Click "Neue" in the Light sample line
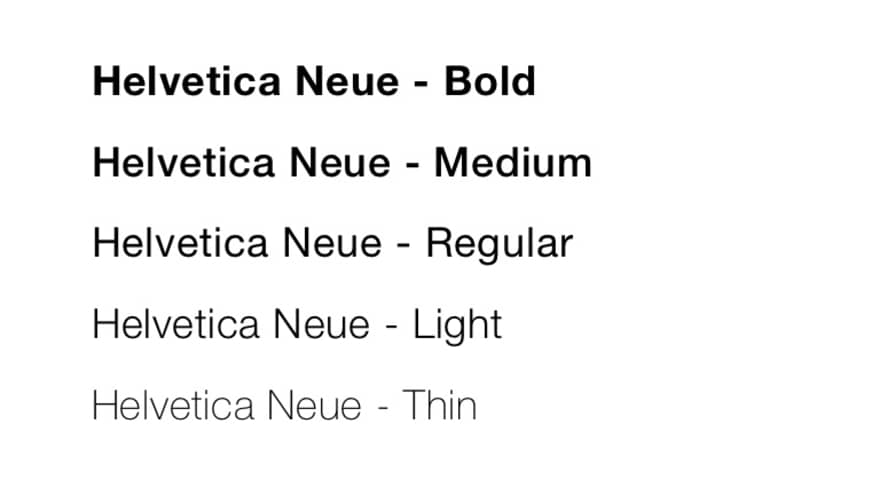The width and height of the screenshot is (880, 495). 322,324
